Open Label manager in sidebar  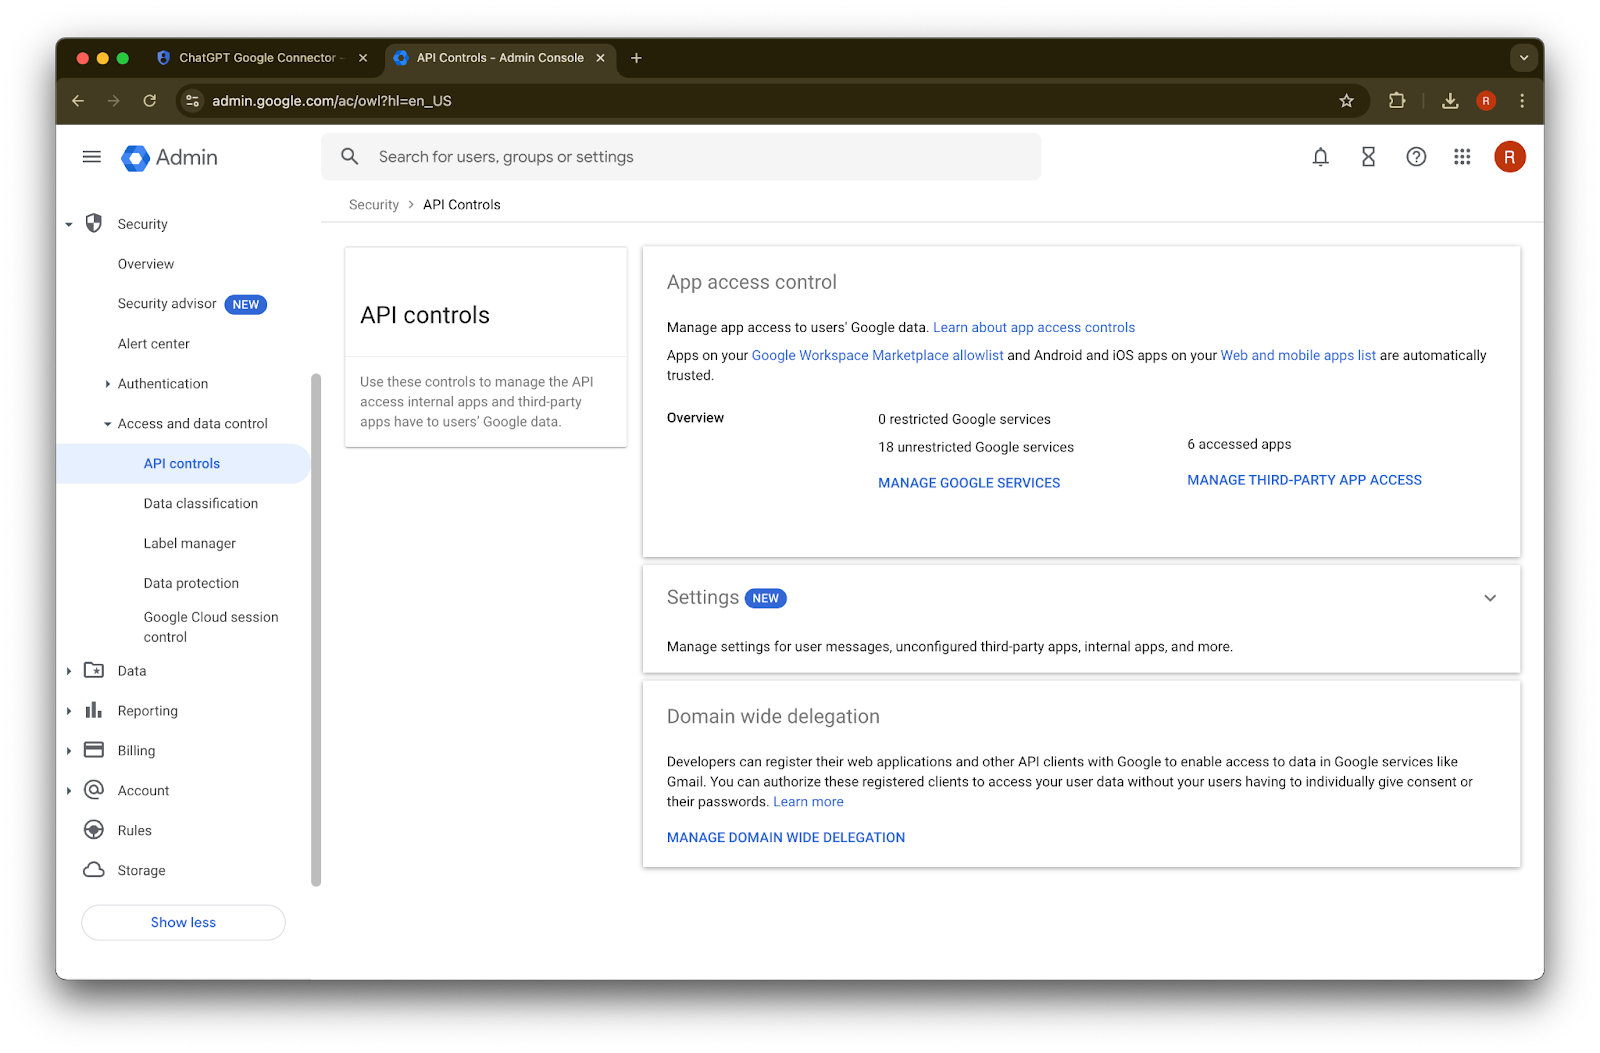tap(190, 544)
